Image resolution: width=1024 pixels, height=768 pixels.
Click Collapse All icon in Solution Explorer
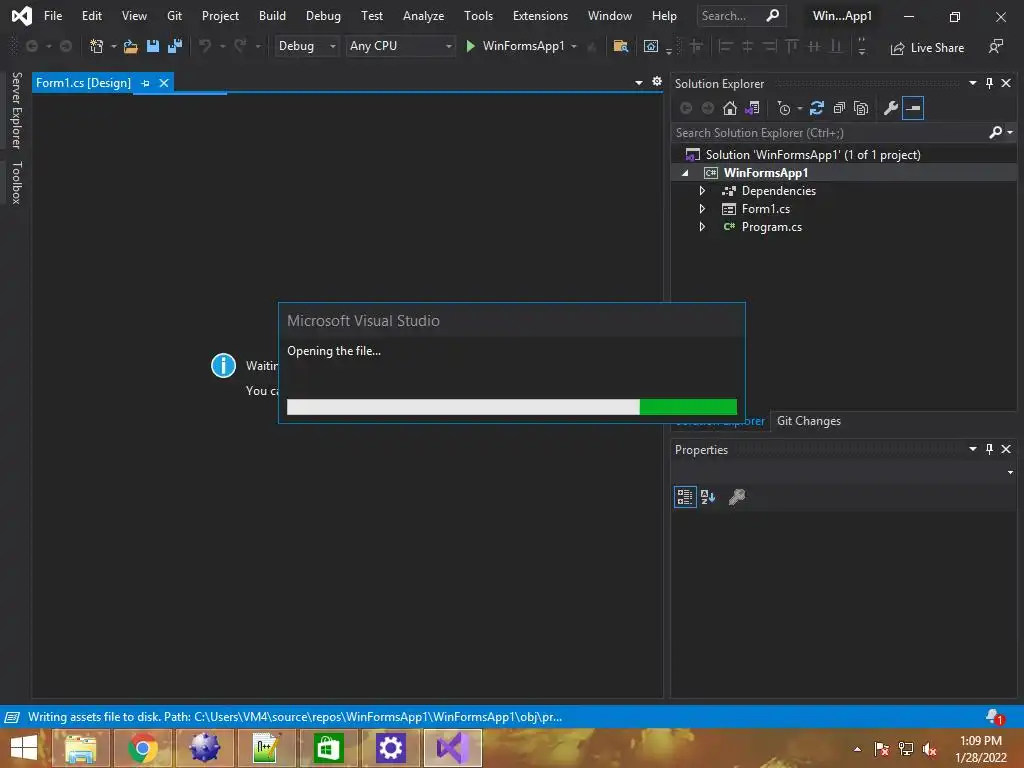839,108
